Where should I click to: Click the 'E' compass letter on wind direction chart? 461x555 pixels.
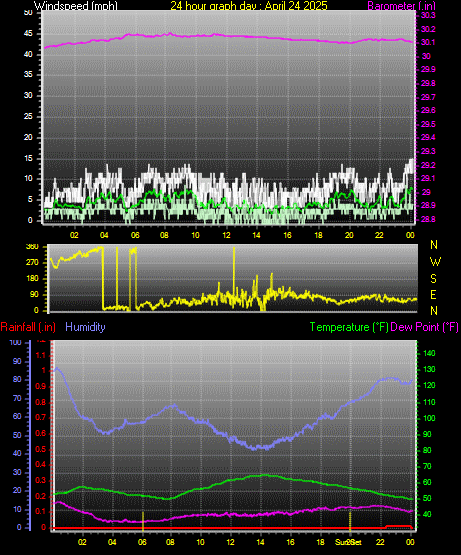[433, 294]
